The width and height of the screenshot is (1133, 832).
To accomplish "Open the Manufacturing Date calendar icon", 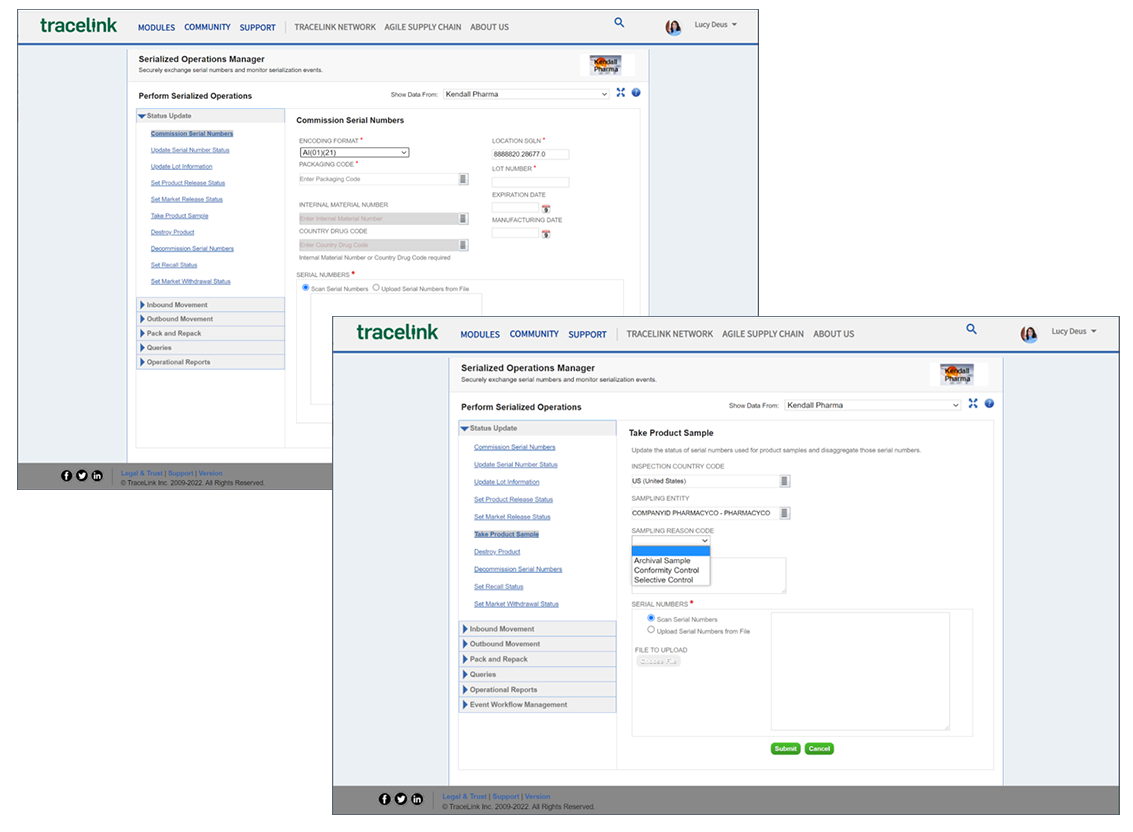I will [x=546, y=234].
